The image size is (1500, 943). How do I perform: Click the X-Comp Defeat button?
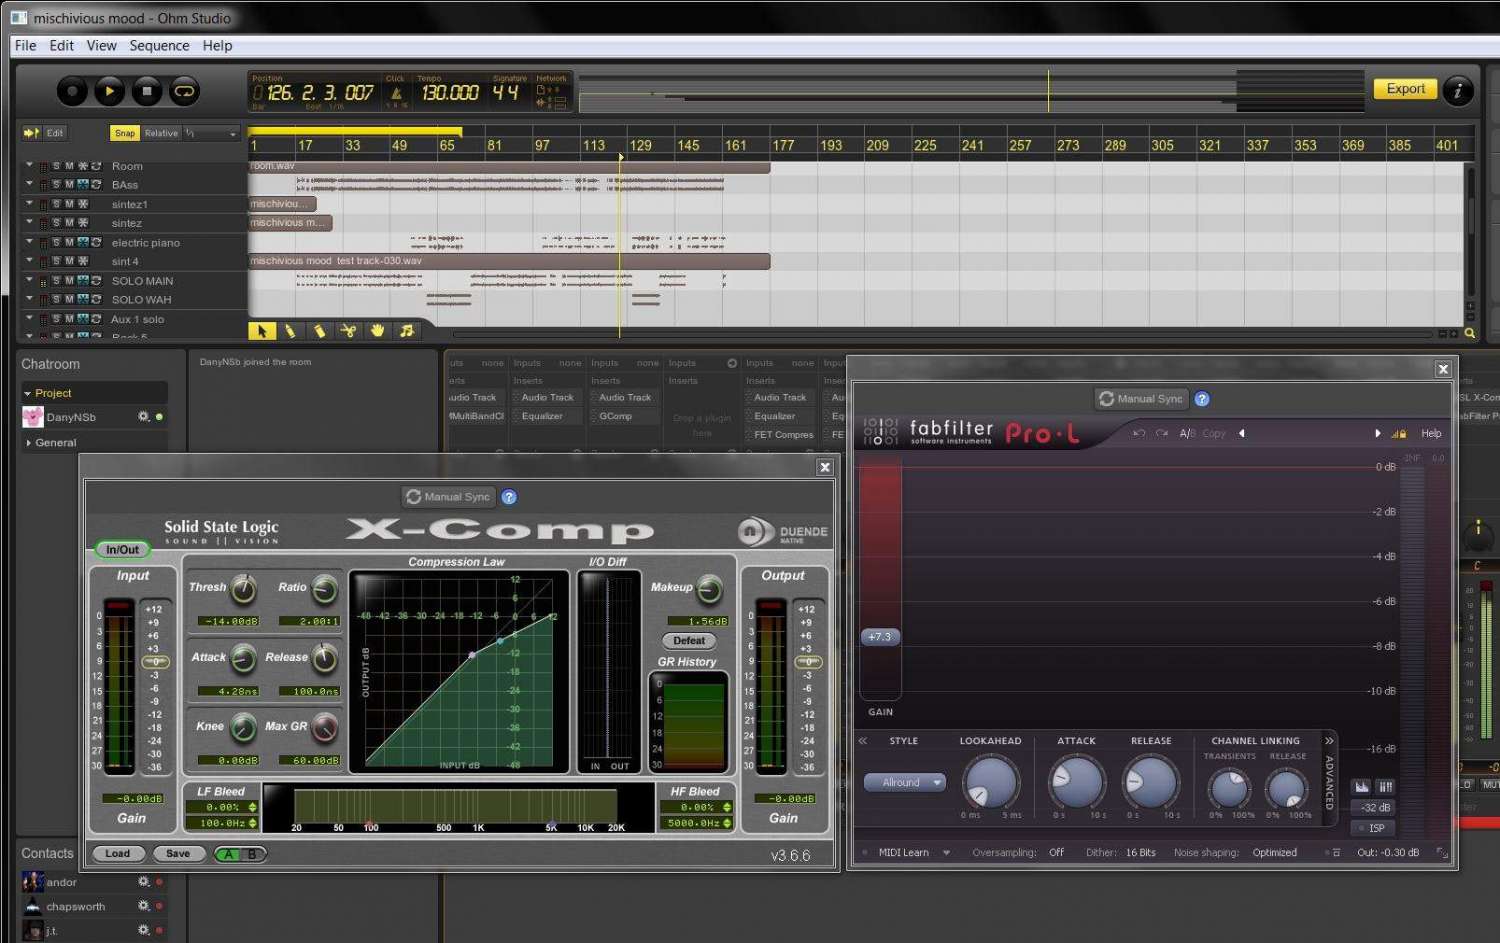point(689,641)
